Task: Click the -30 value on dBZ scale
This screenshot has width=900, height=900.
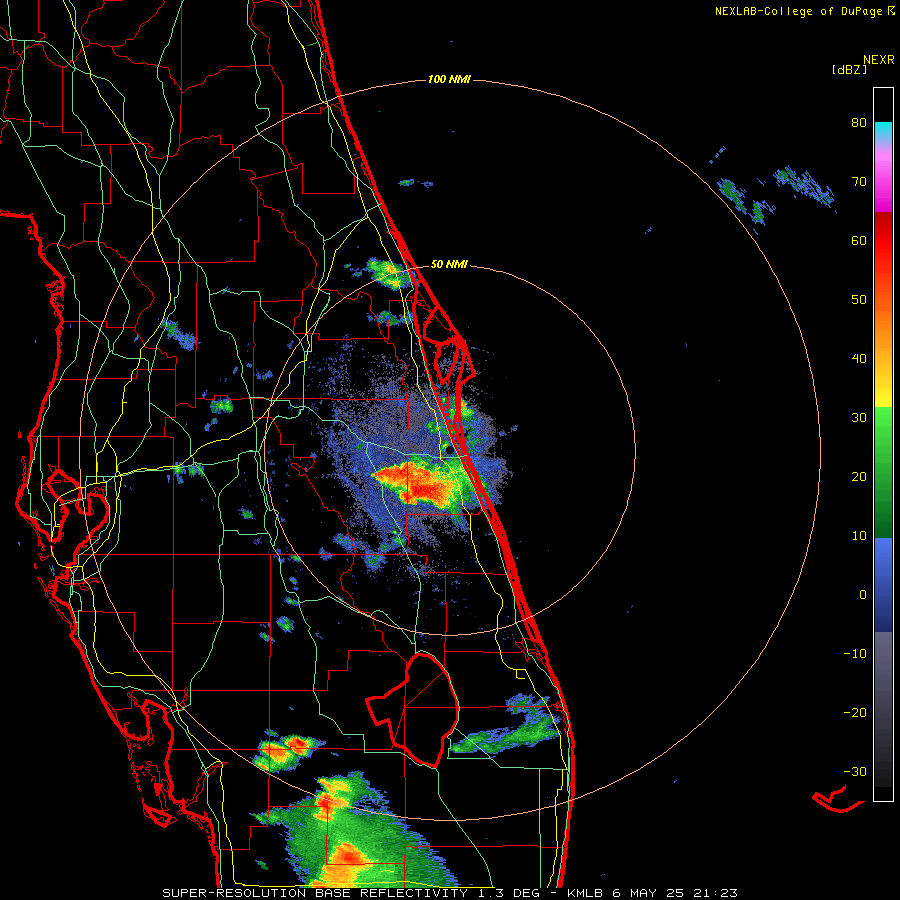Action: (x=855, y=771)
